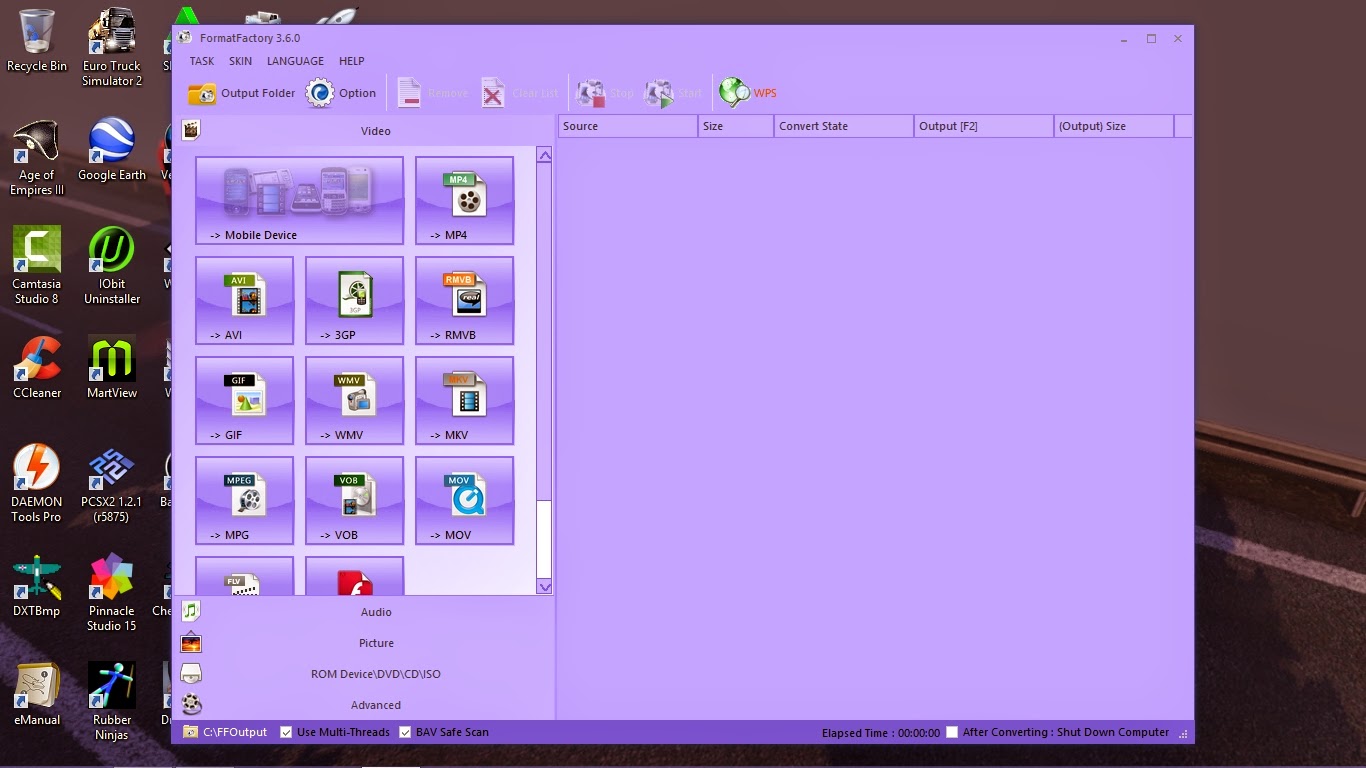Click the MartView desktop icon
This screenshot has width=1366, height=768.
tap(112, 367)
